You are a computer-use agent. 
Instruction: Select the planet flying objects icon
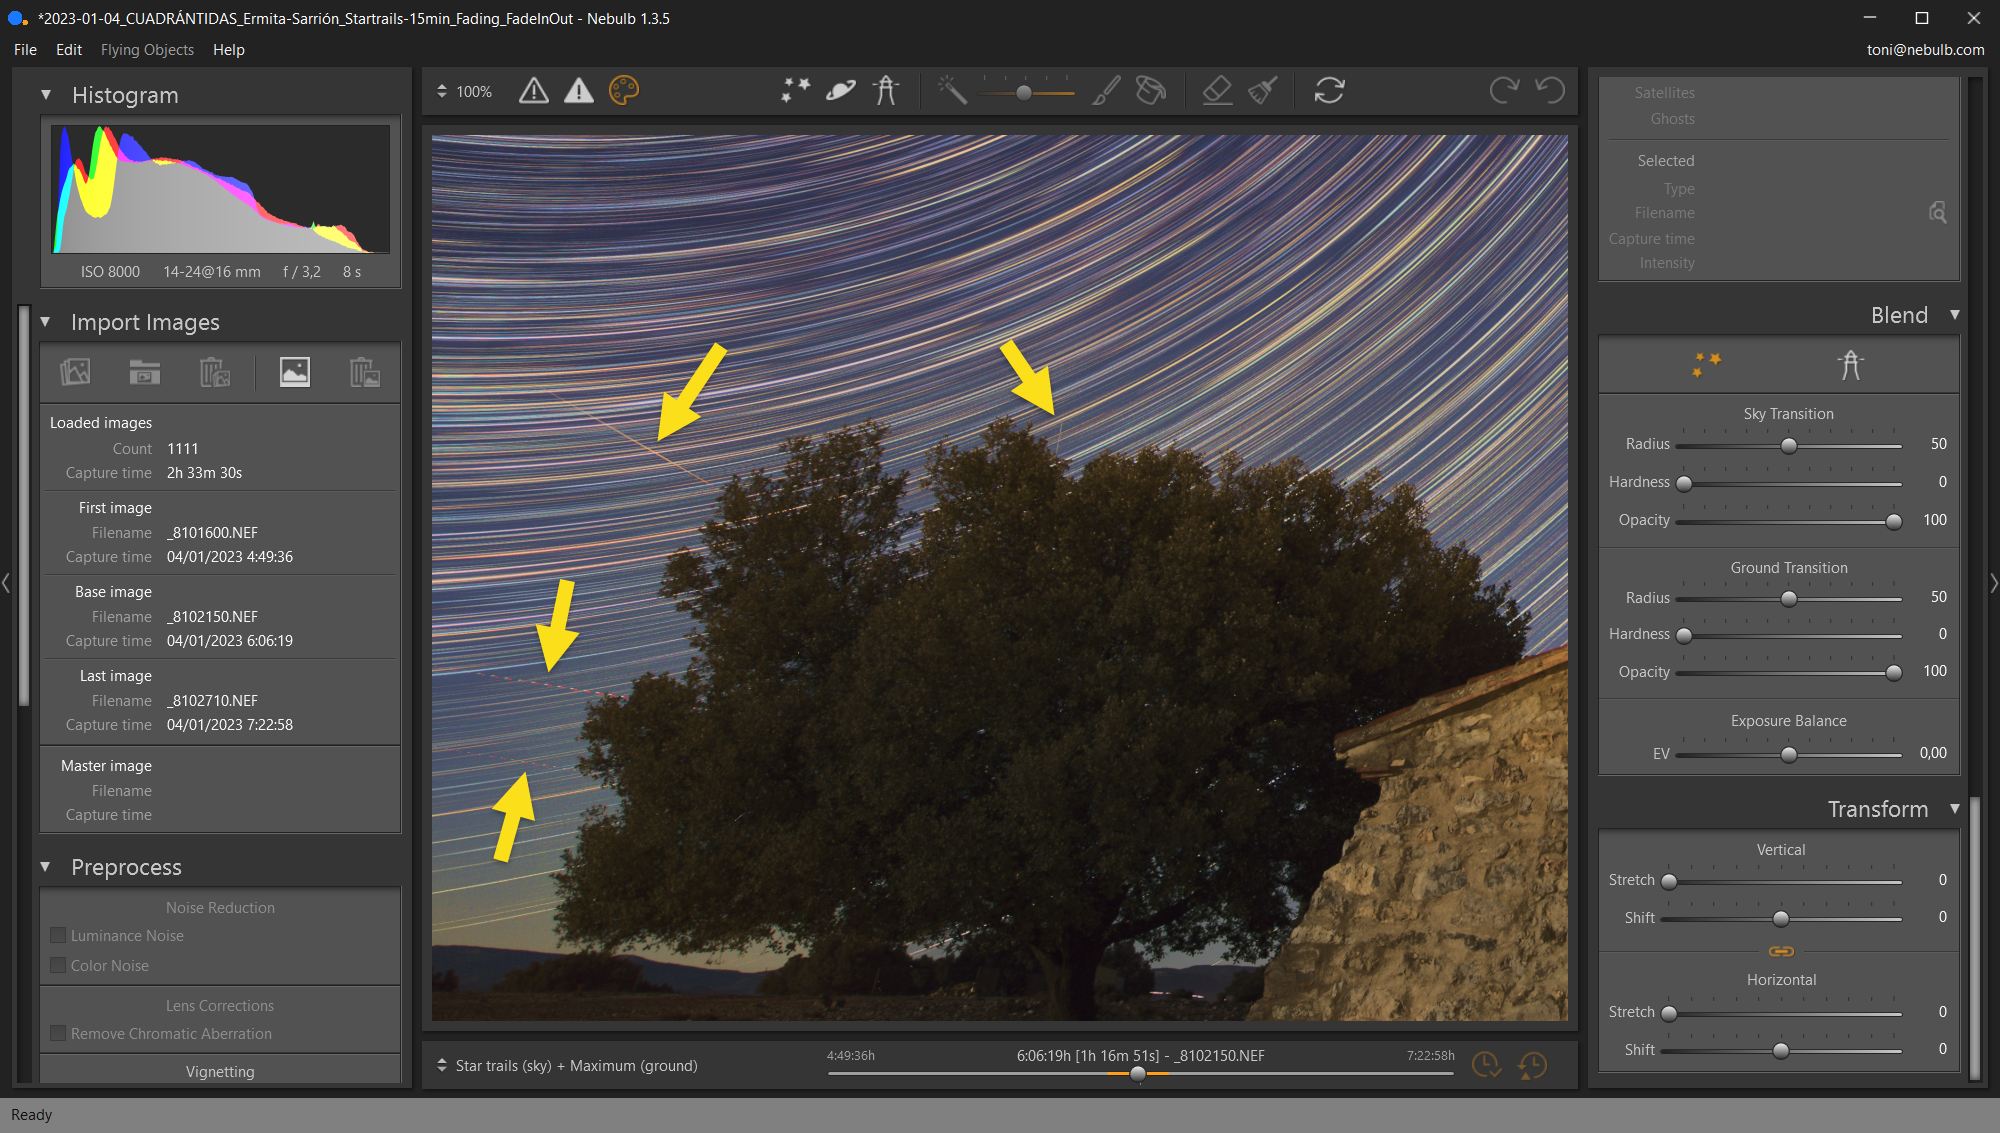(840, 91)
